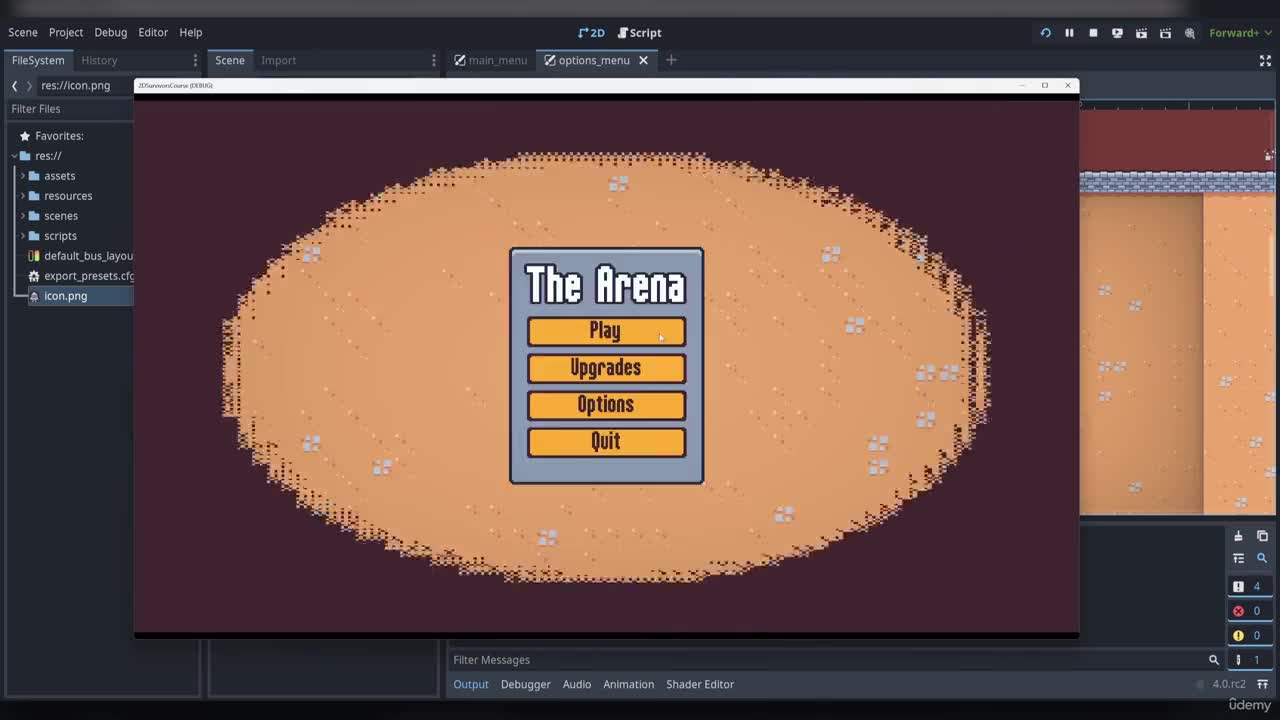
Task: Toggle distraction-free mode icon
Action: point(1265,60)
